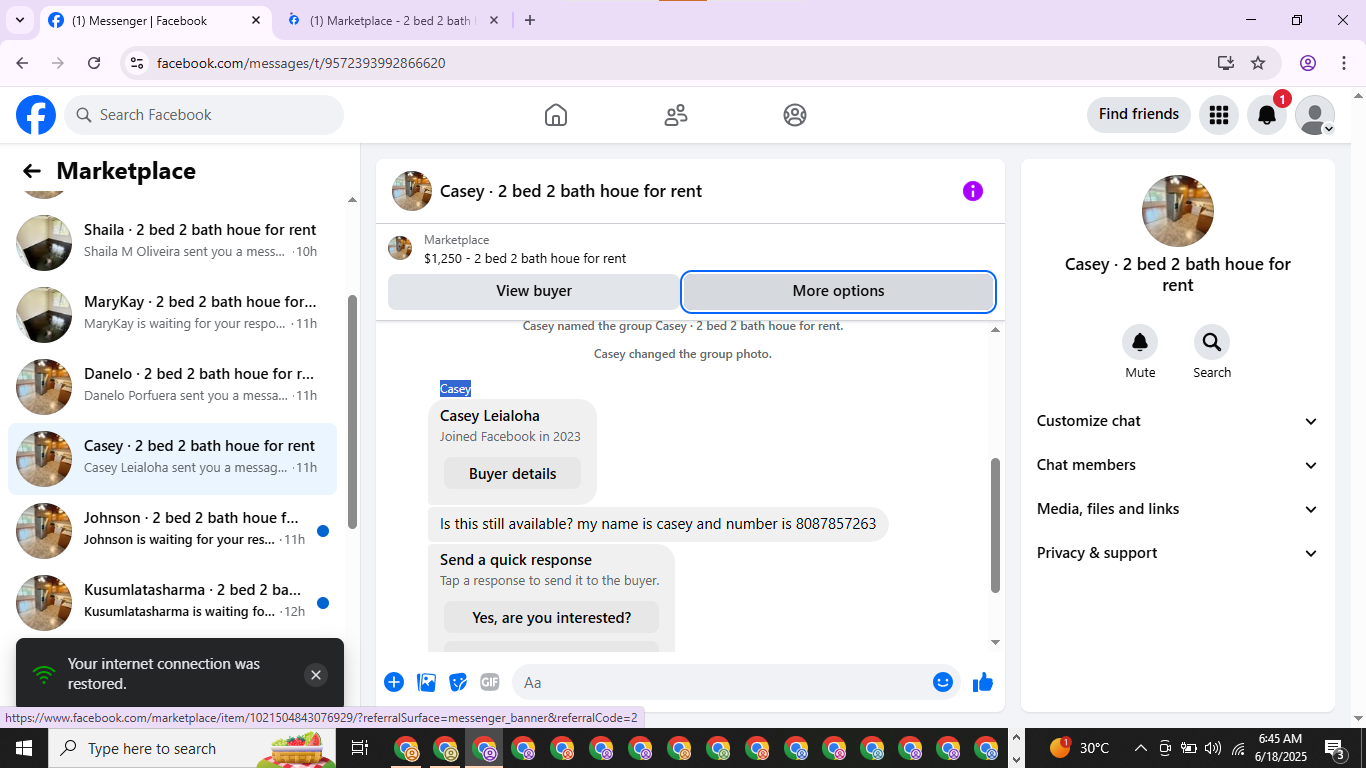This screenshot has width=1366, height=768.
Task: Open the emoji picker in message box
Action: pyautogui.click(x=943, y=682)
